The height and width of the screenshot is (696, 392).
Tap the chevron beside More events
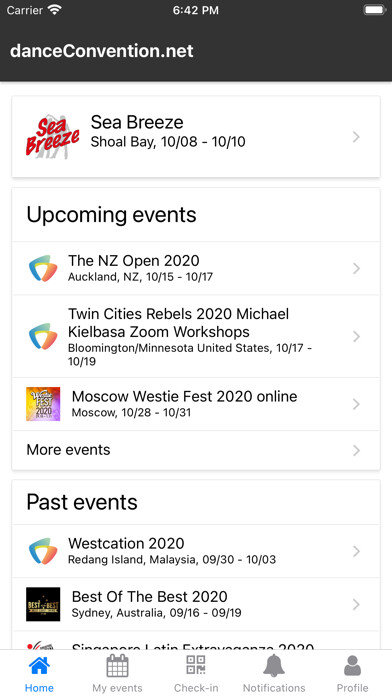coord(356,451)
